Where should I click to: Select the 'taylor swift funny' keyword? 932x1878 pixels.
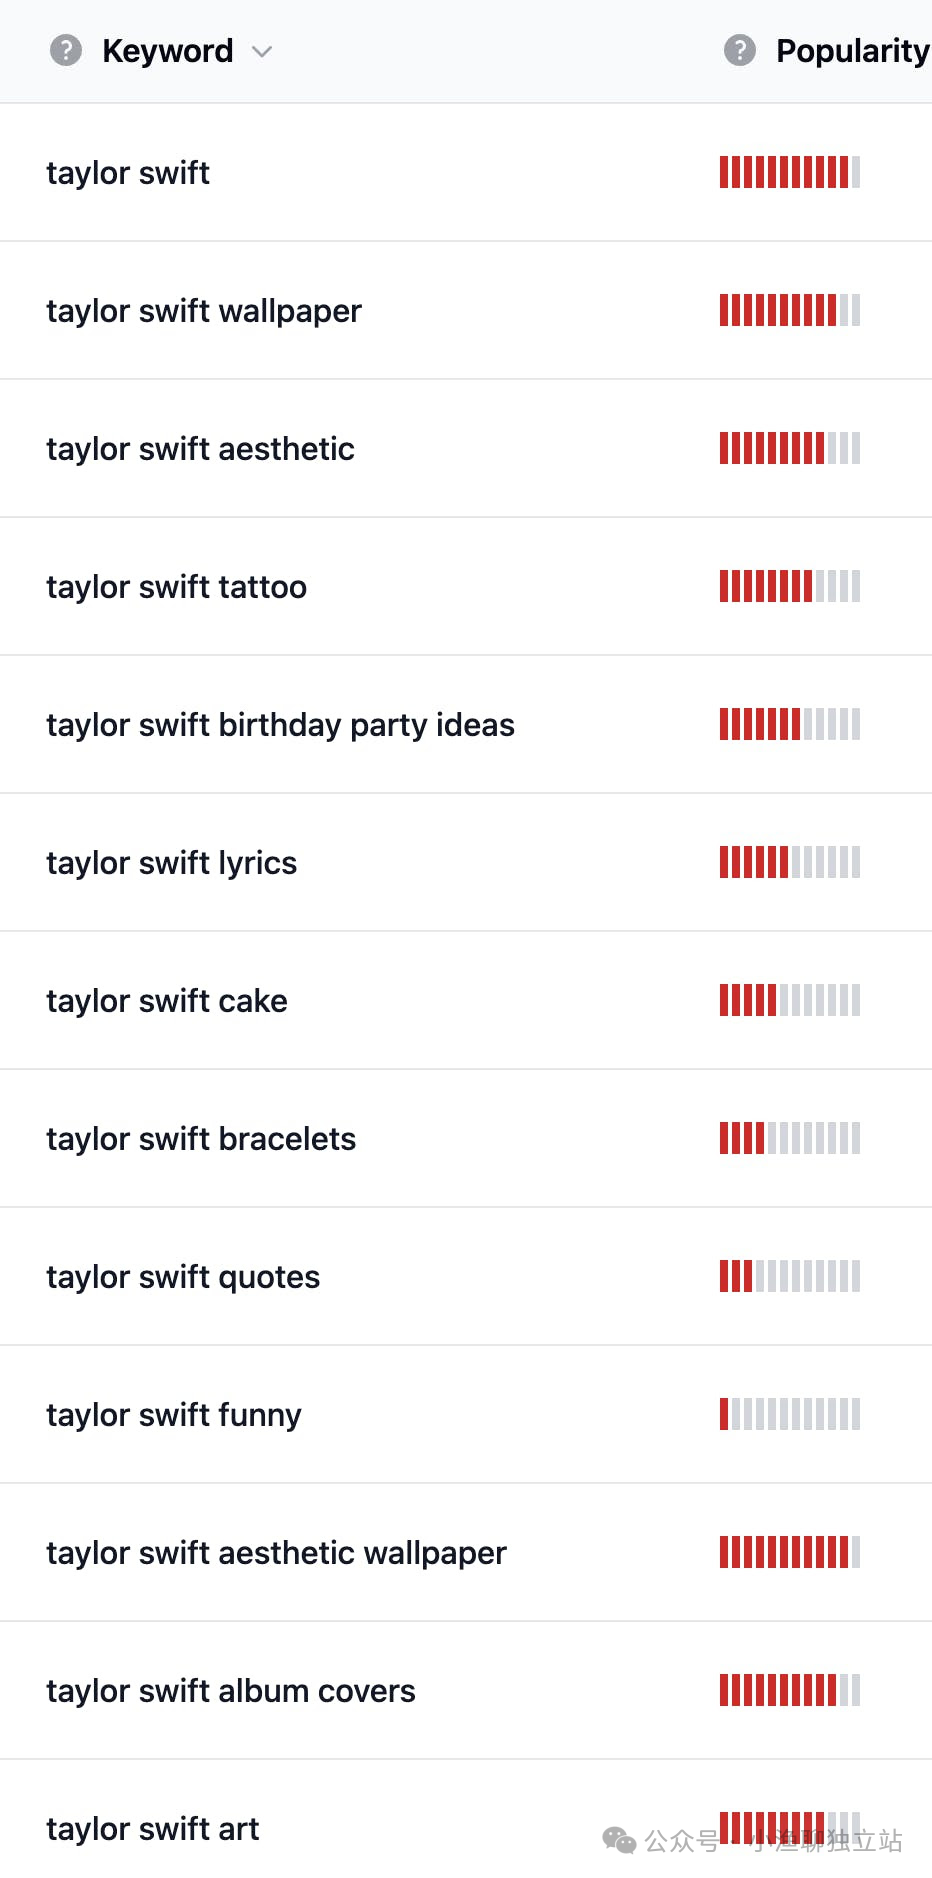pos(174,1415)
